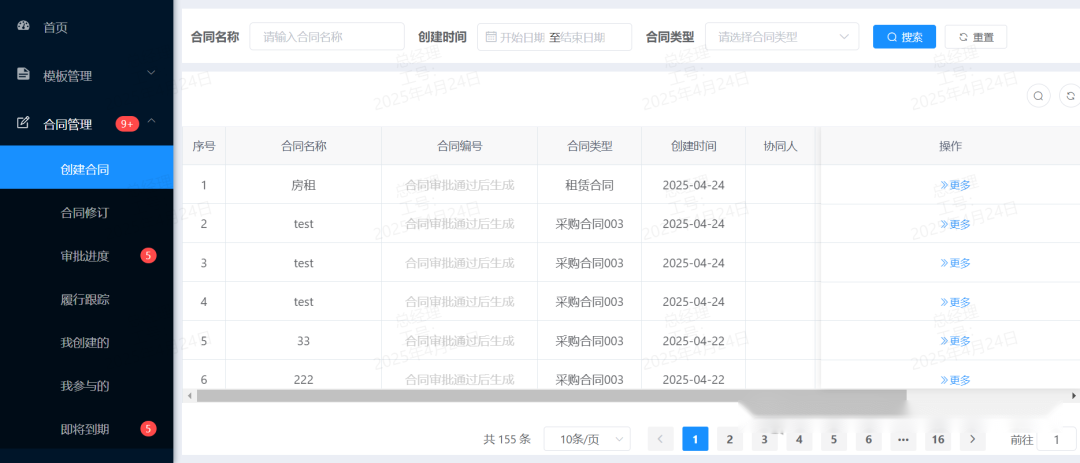
Task: Select 合同修订 in the sidebar
Action: click(x=85, y=212)
